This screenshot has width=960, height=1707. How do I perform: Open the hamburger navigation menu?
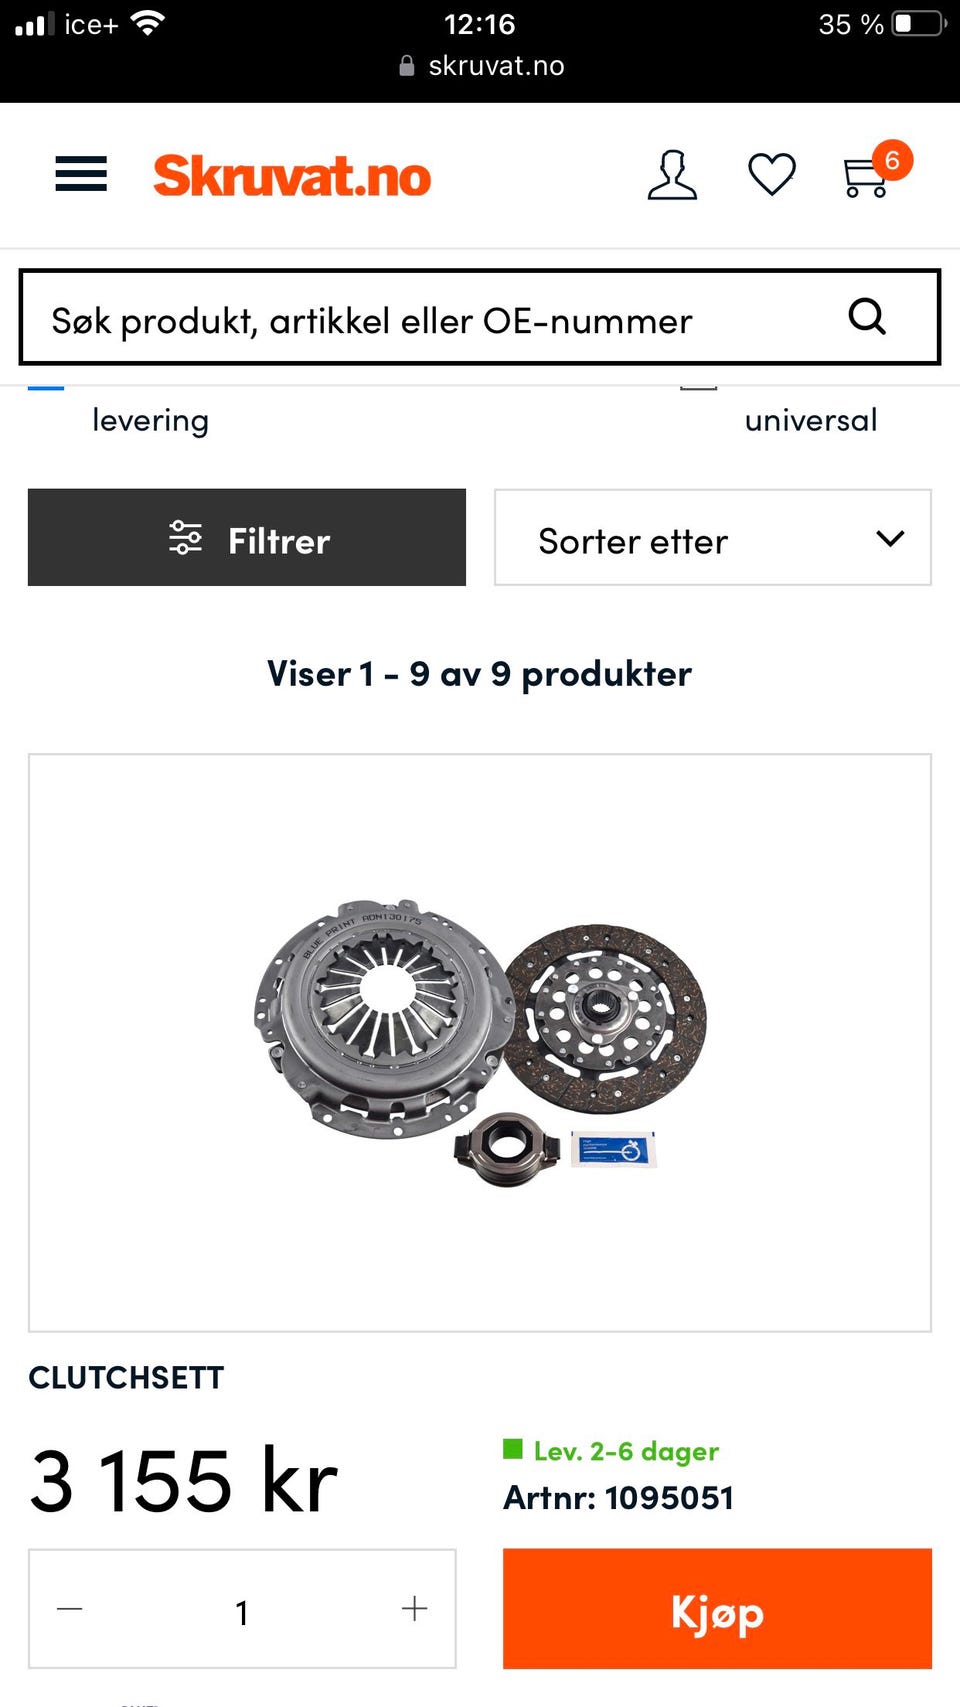pyautogui.click(x=81, y=174)
